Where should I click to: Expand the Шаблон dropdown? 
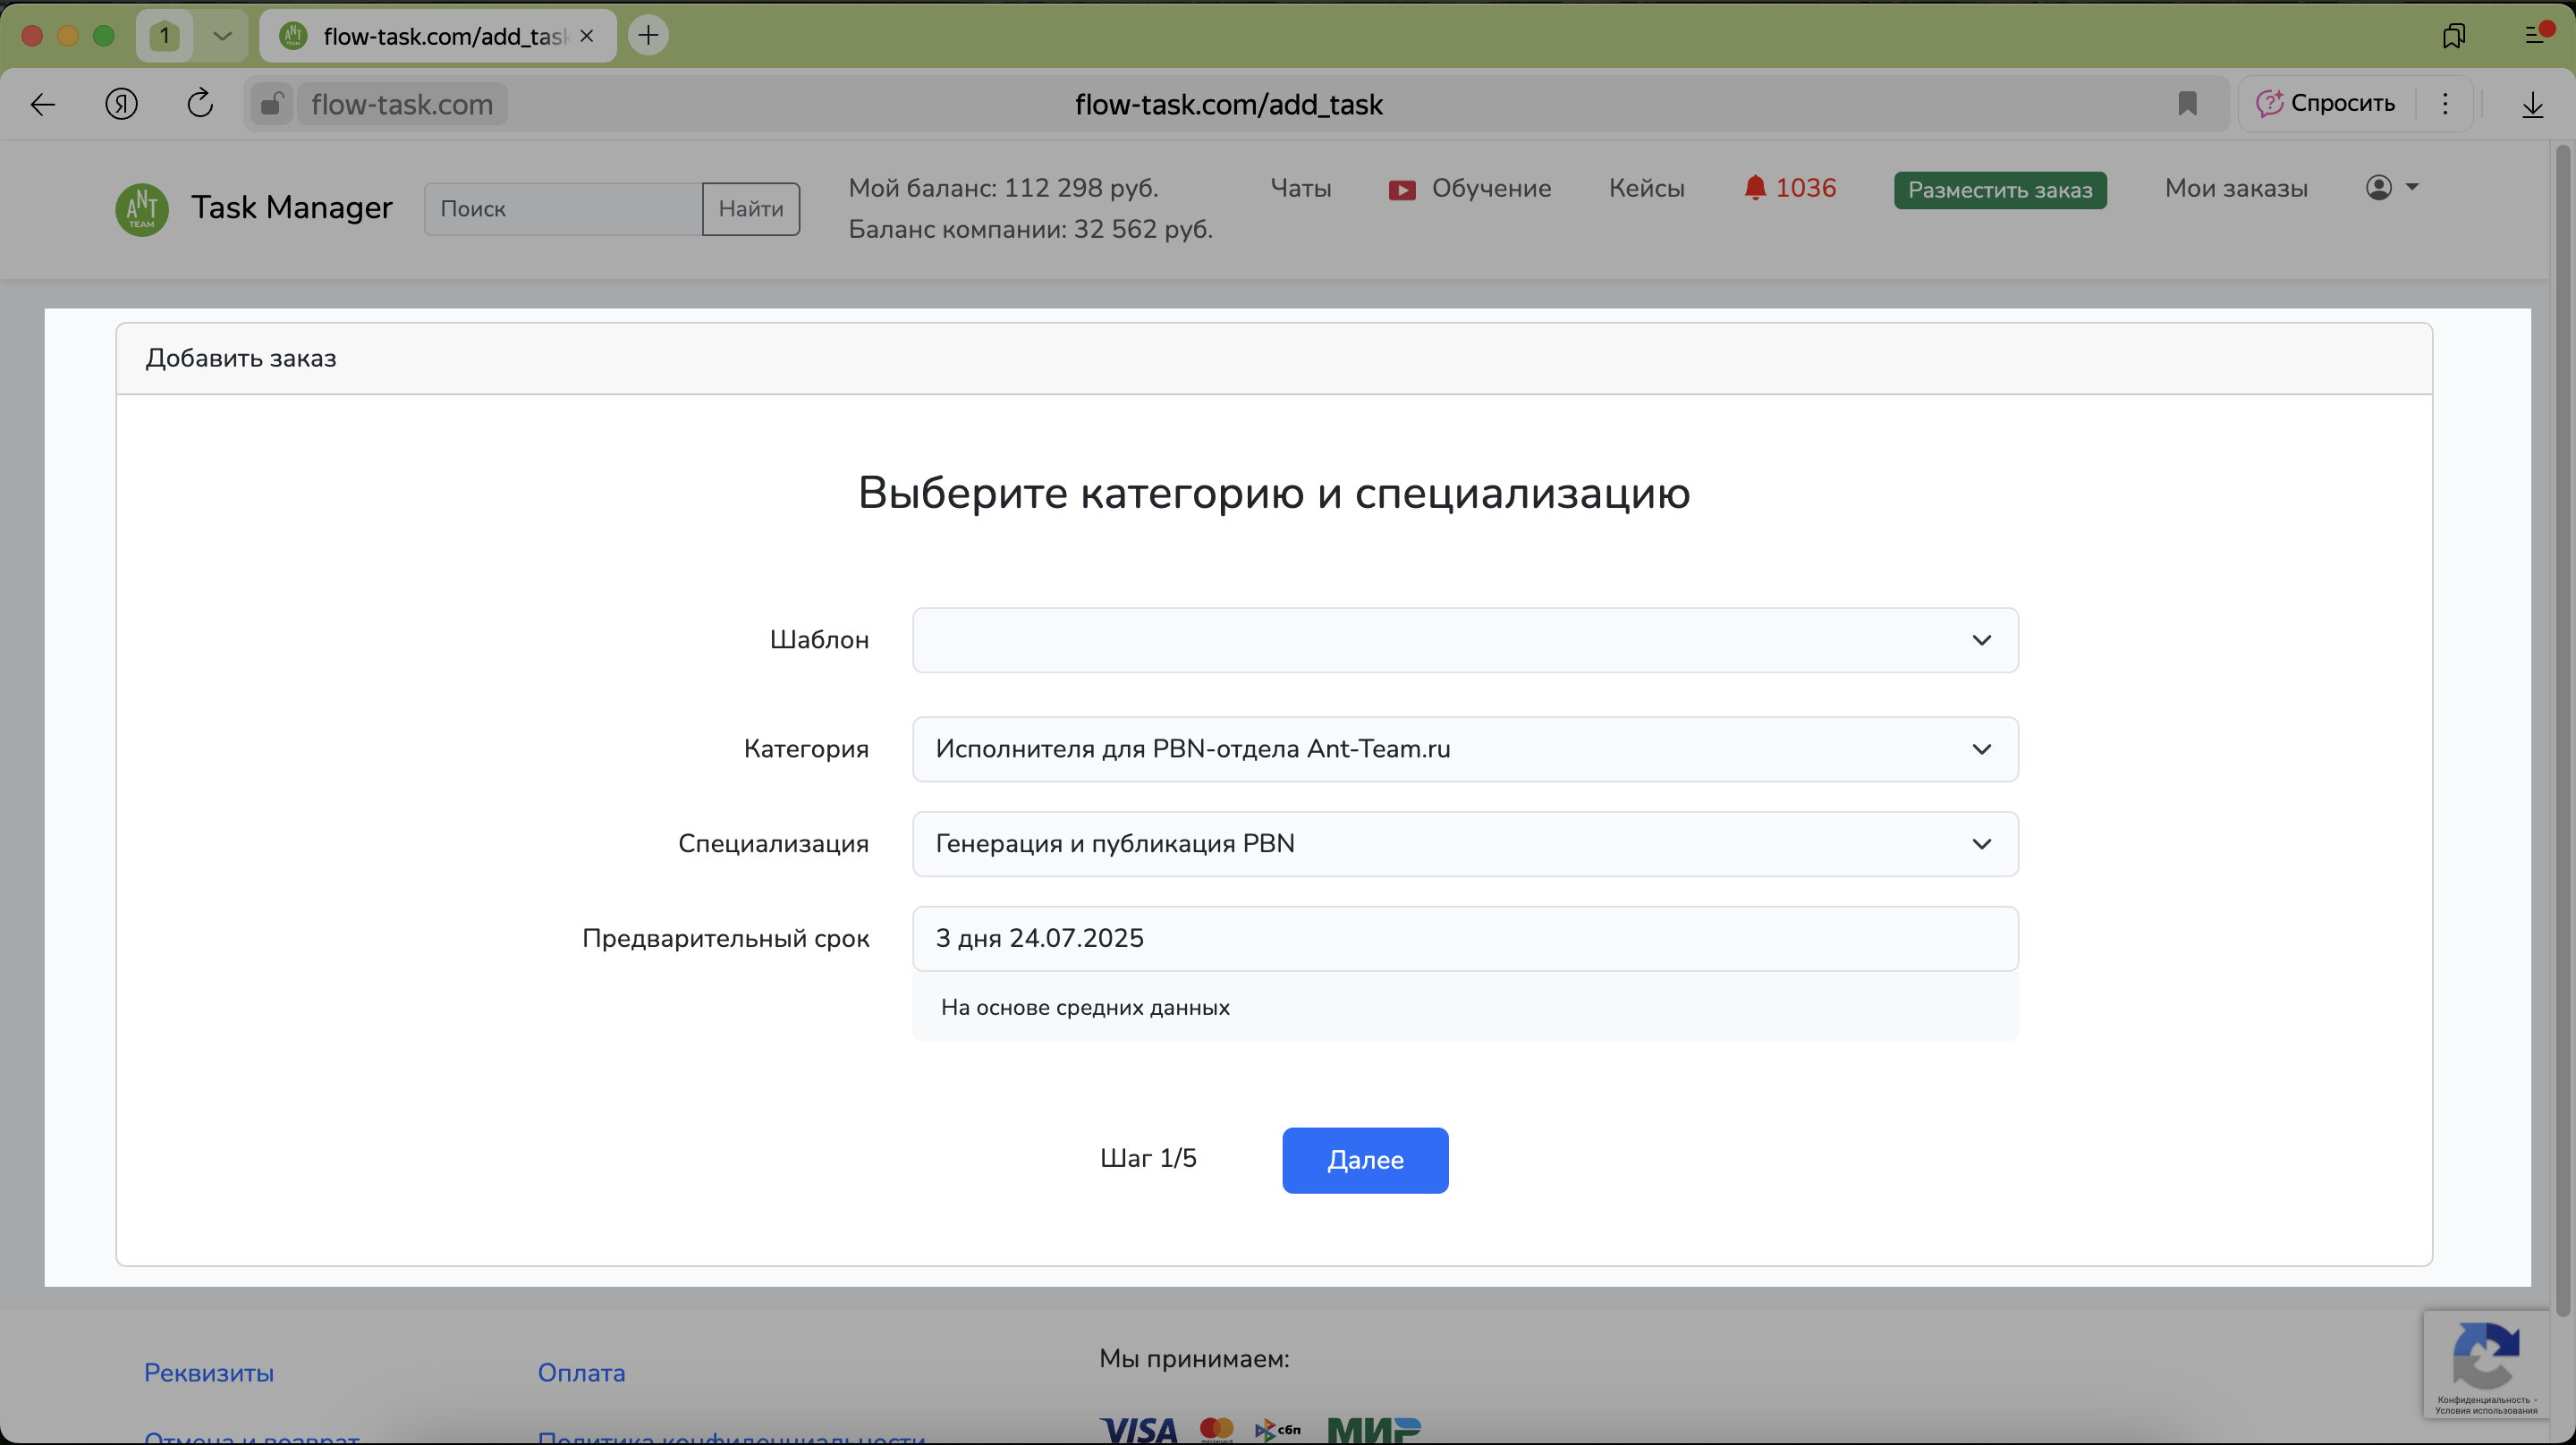1464,640
